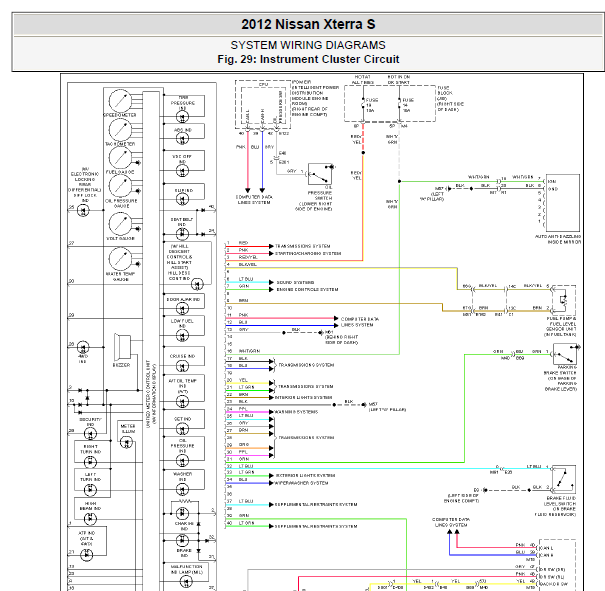Click the 4WD IND lamp symbol

83,347
